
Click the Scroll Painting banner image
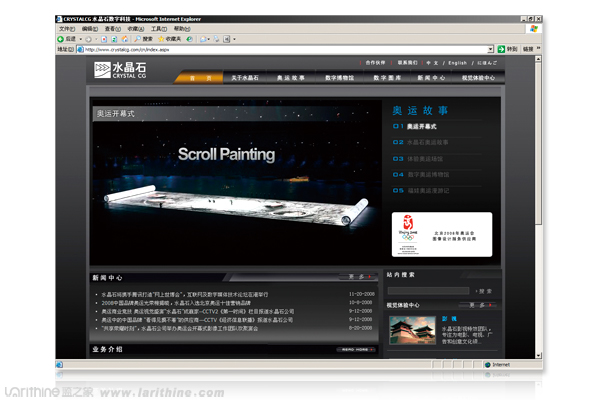(x=236, y=182)
